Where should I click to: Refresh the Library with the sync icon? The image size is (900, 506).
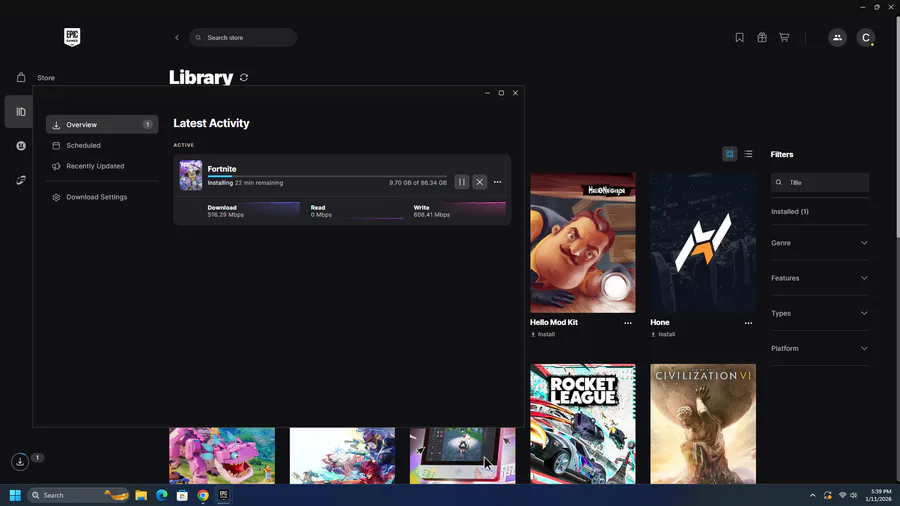(244, 77)
